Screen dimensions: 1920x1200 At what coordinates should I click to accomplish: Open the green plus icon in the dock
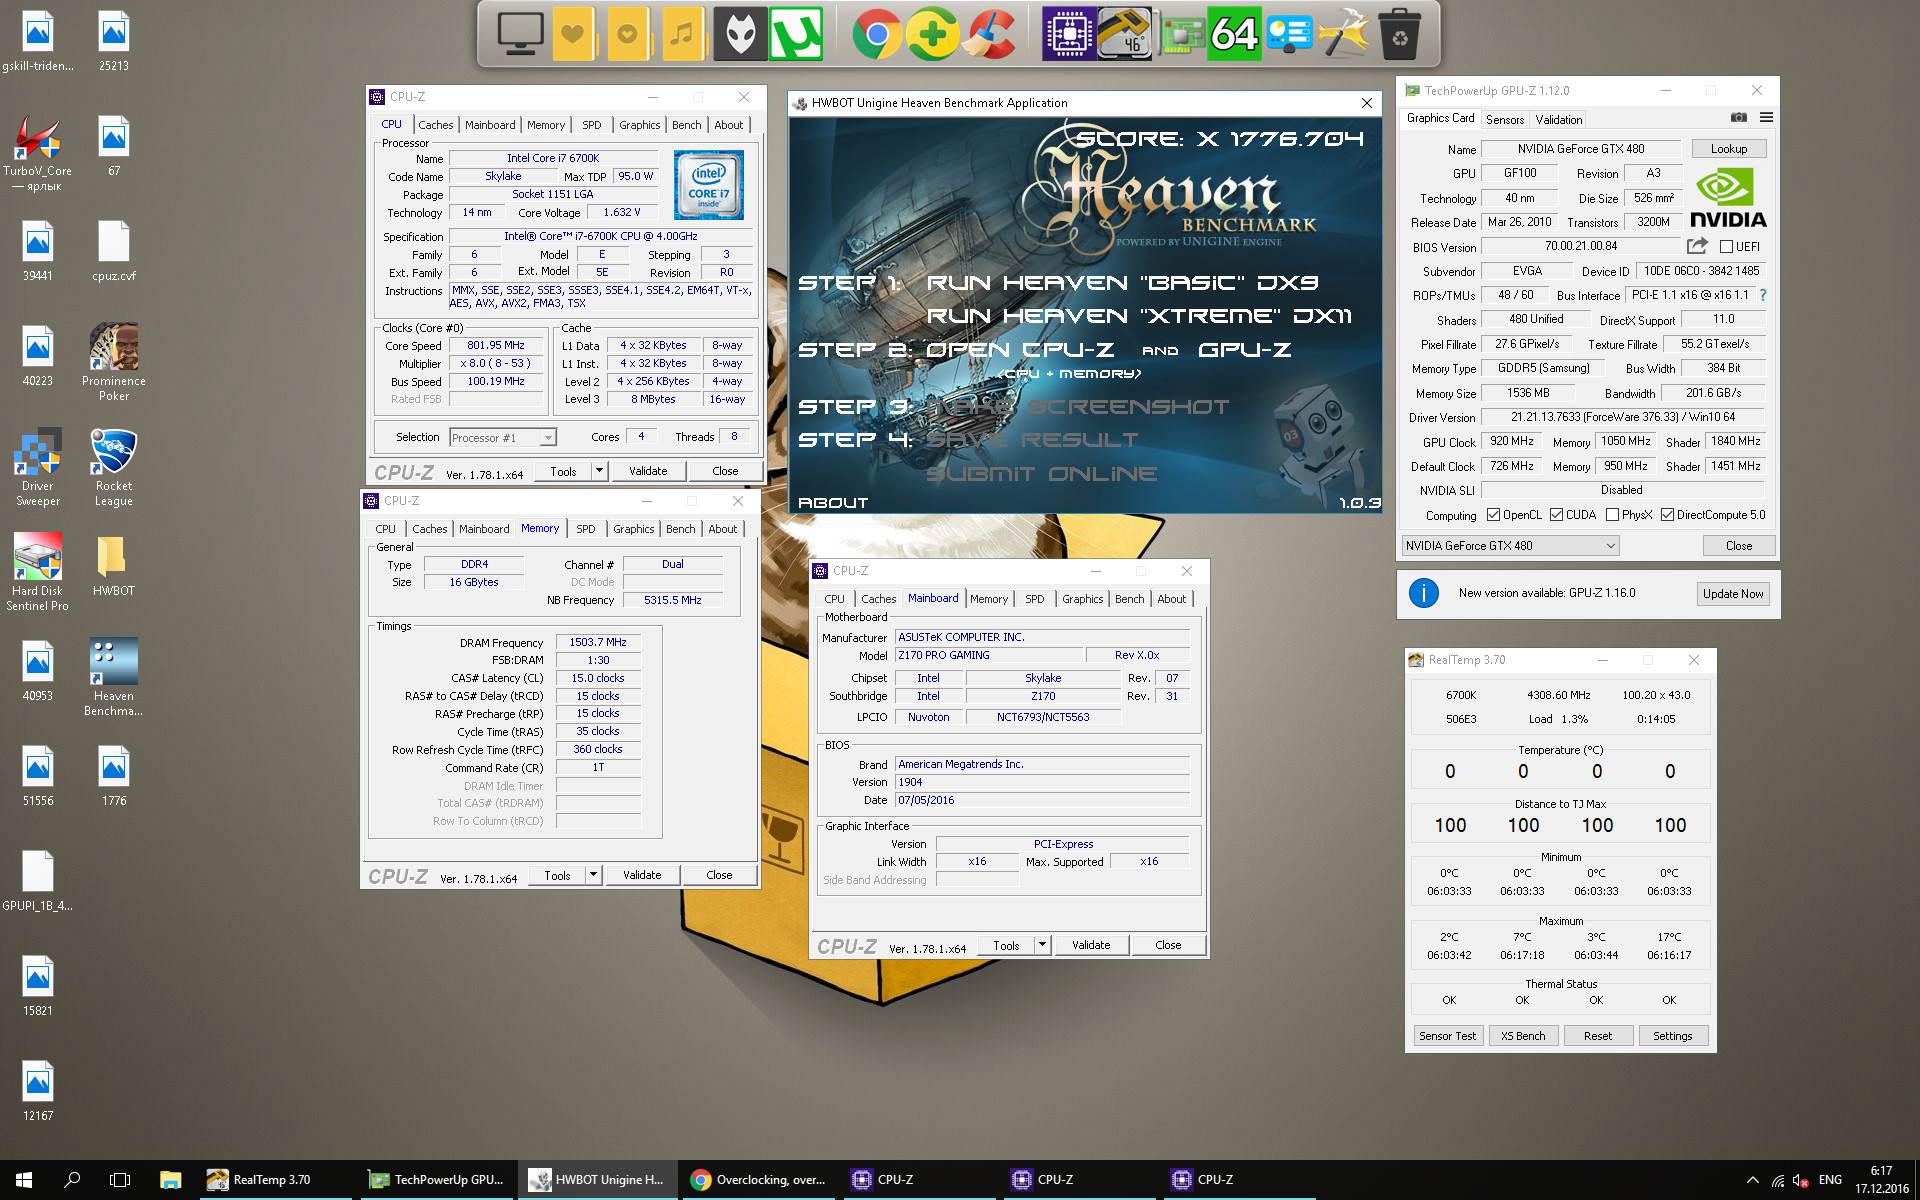coord(932,34)
